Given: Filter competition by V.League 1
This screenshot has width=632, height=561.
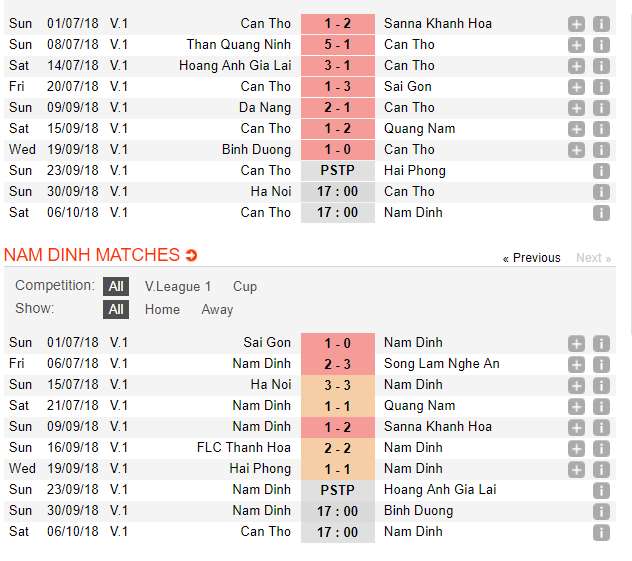Looking at the screenshot, I should (178, 286).
